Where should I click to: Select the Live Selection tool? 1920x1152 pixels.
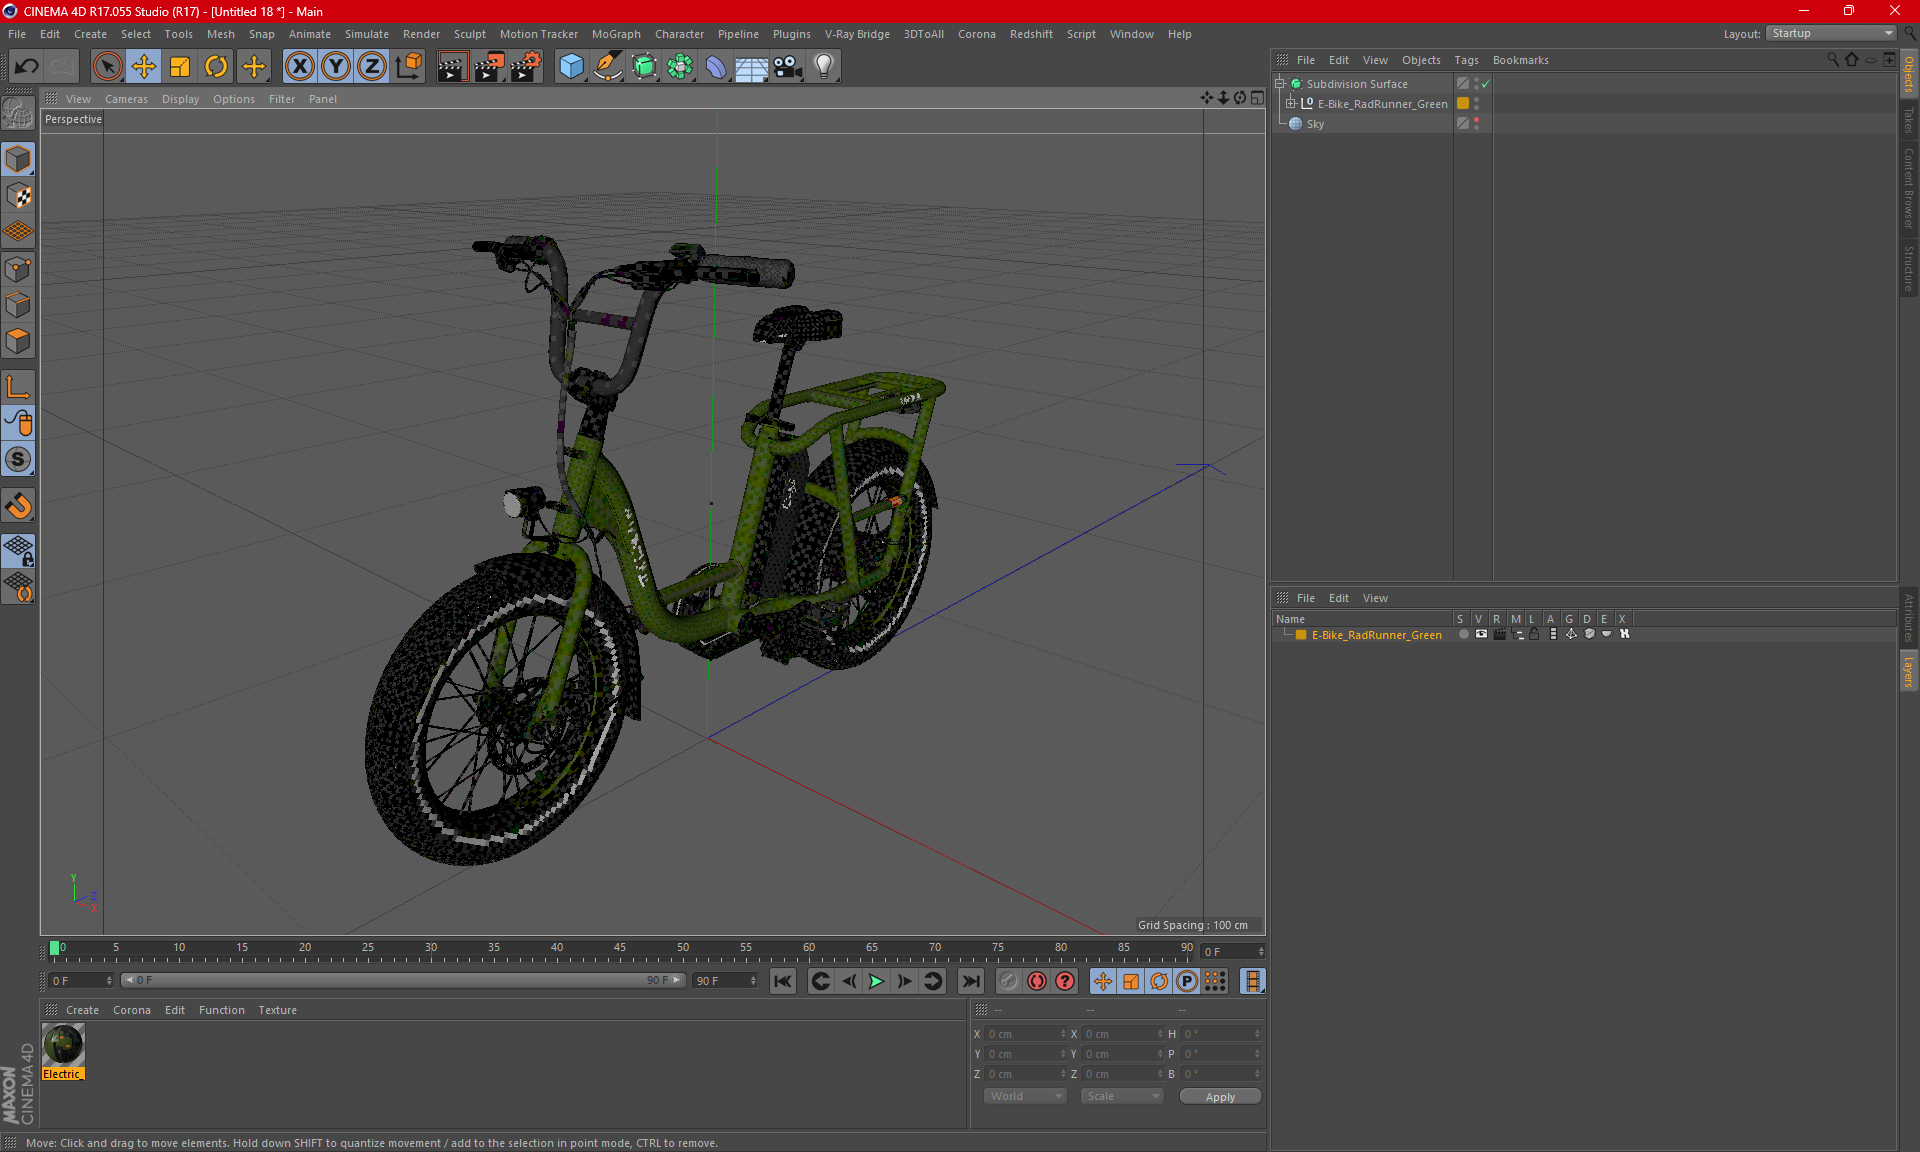click(x=107, y=67)
